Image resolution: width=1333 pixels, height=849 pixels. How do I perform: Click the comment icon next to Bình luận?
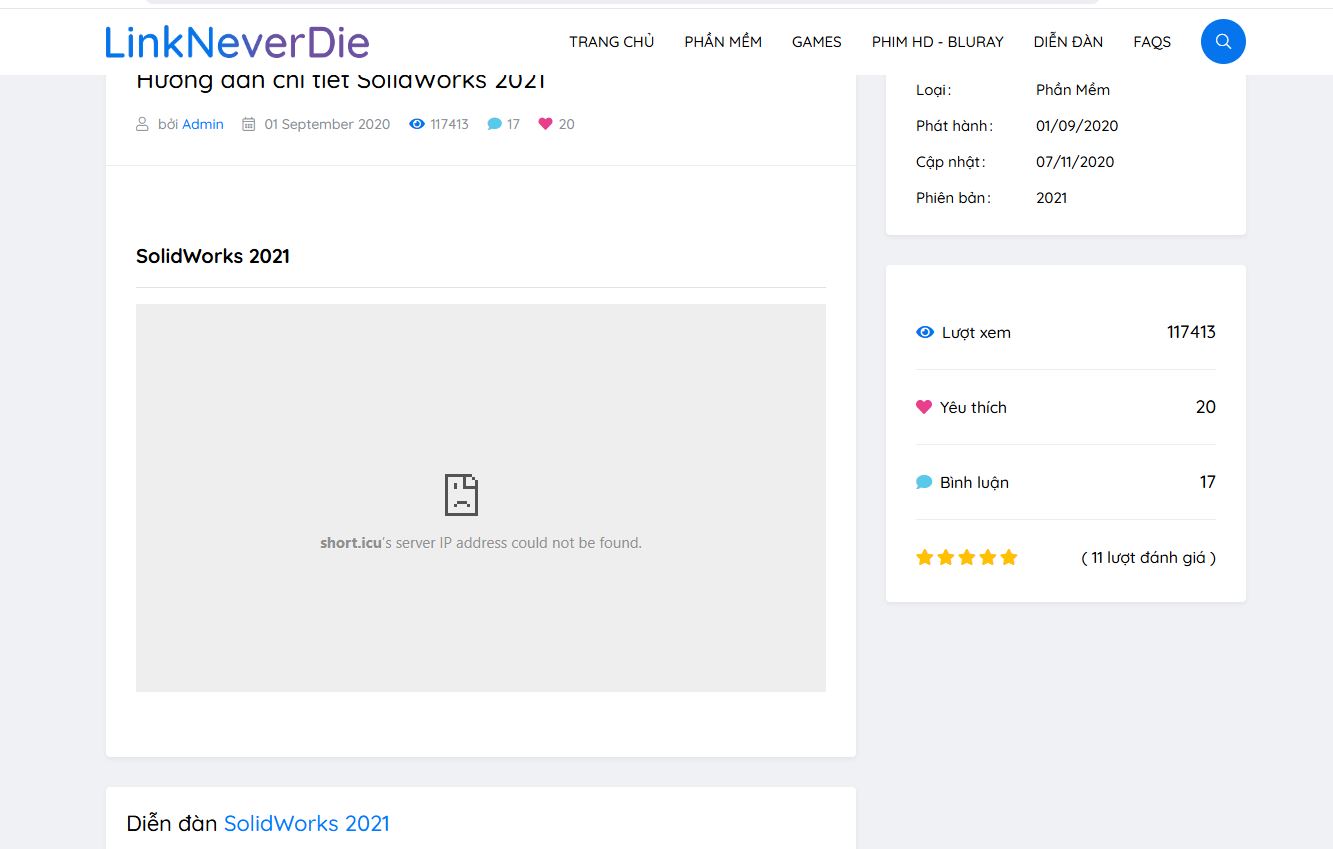tap(924, 482)
